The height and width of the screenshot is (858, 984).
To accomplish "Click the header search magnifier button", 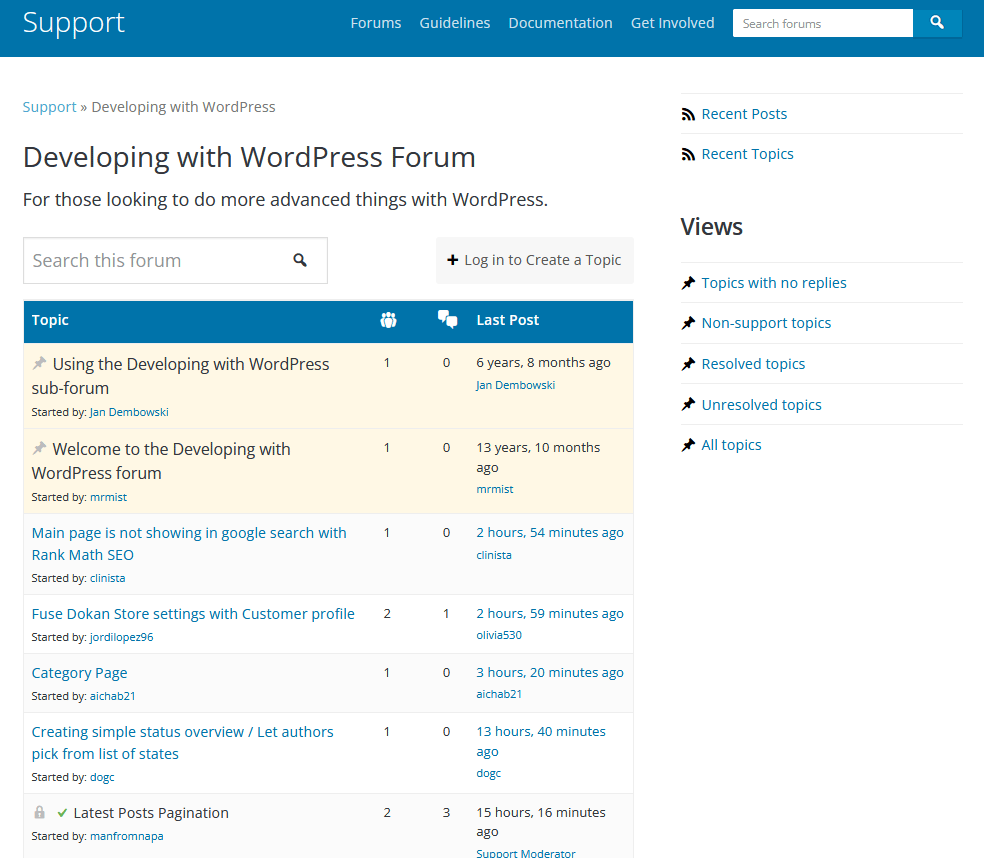I will [937, 23].
